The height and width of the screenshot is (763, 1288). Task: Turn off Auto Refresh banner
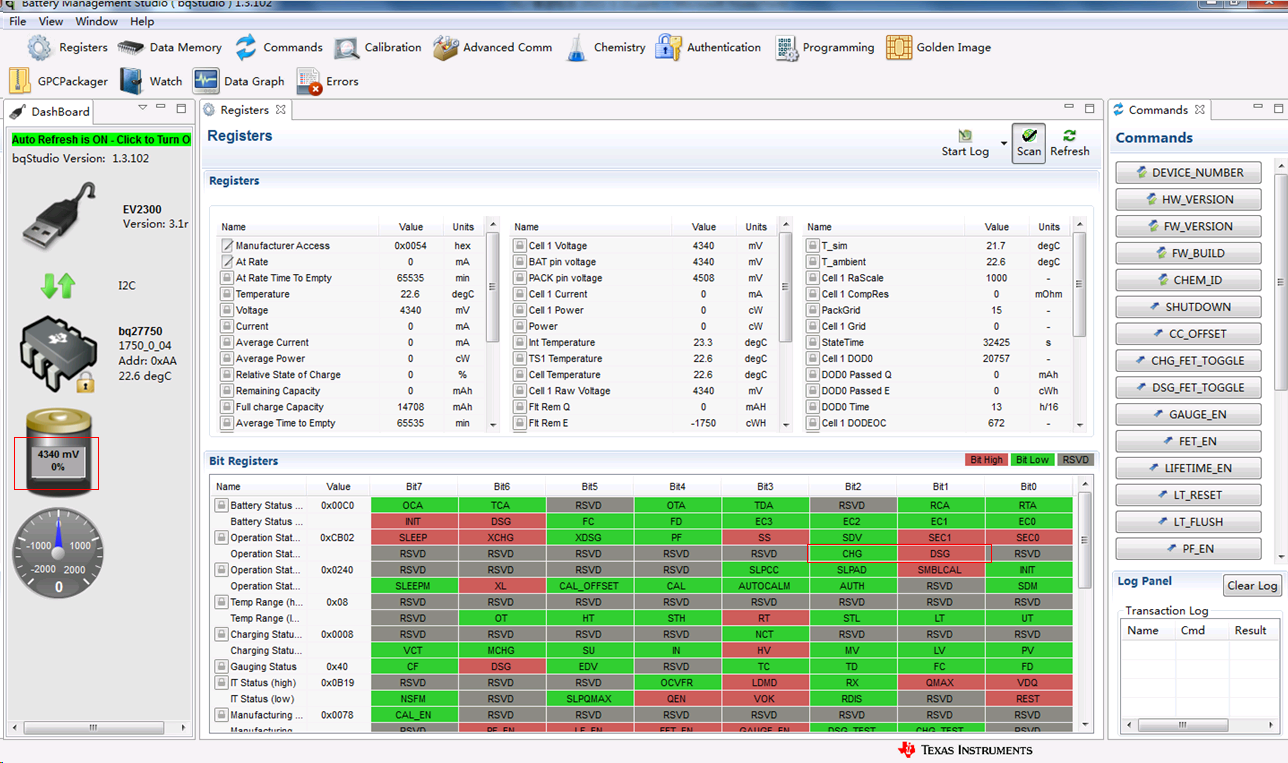point(101,140)
